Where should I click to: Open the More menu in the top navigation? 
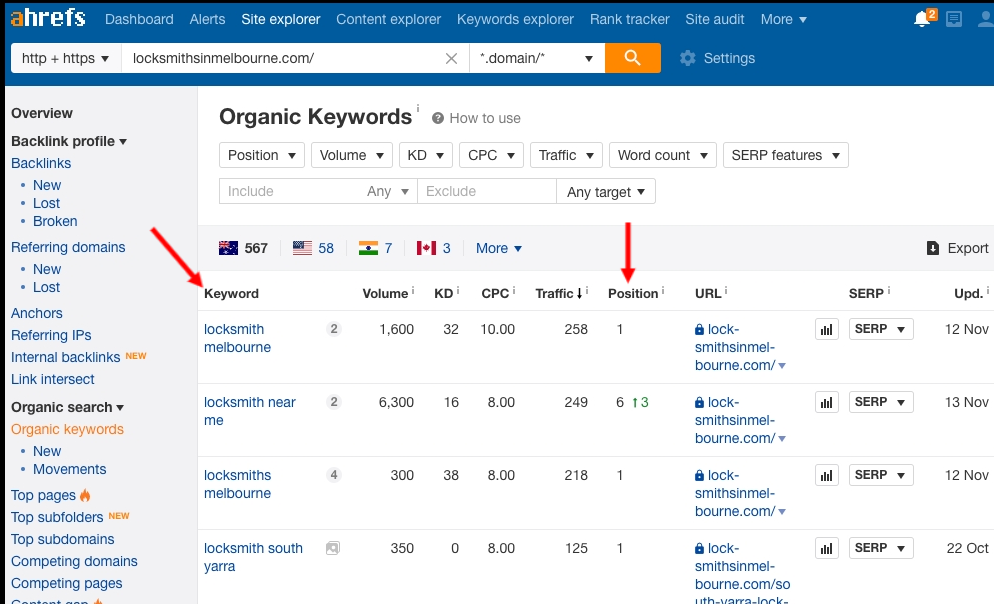pyautogui.click(x=784, y=20)
